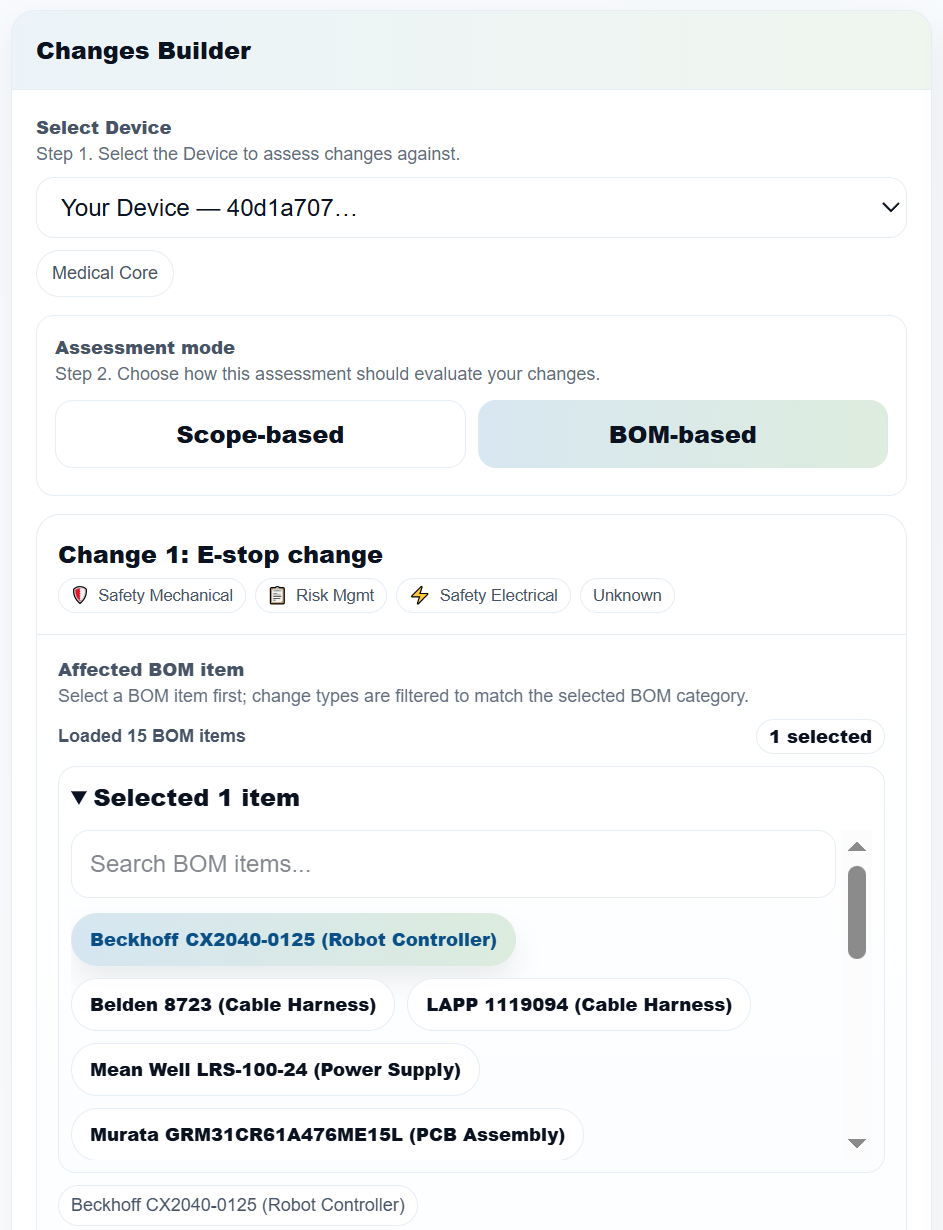Click the Unknown category tag

pyautogui.click(x=627, y=595)
